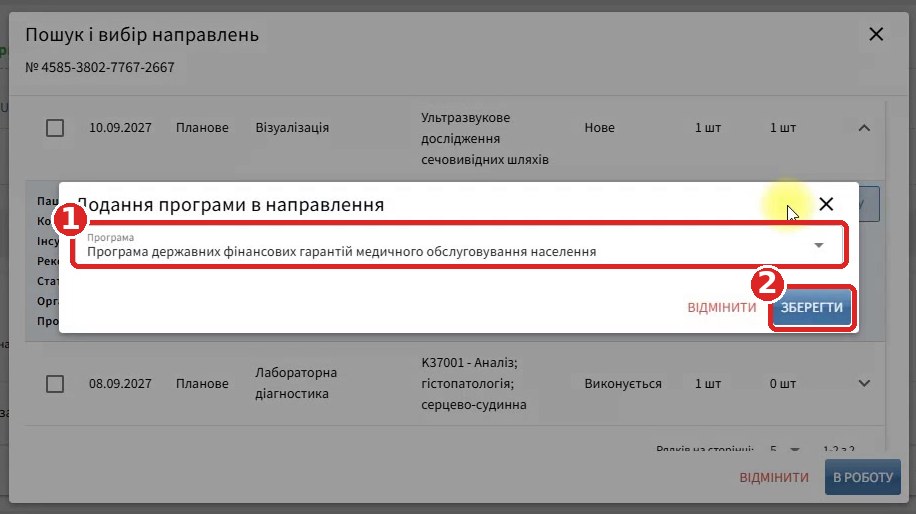The height and width of the screenshot is (514, 916).
Task: Click the 'Візуалізація' cell
Action: [292, 127]
